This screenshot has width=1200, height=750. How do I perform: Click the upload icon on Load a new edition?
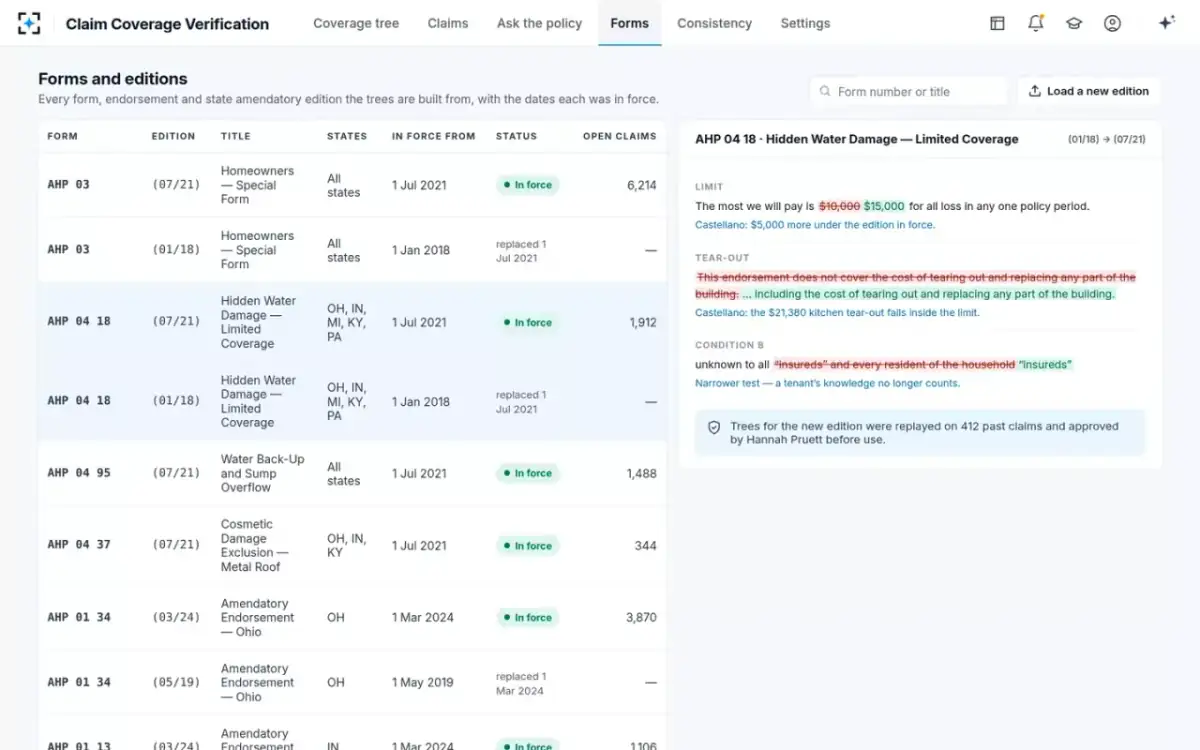pyautogui.click(x=1035, y=91)
